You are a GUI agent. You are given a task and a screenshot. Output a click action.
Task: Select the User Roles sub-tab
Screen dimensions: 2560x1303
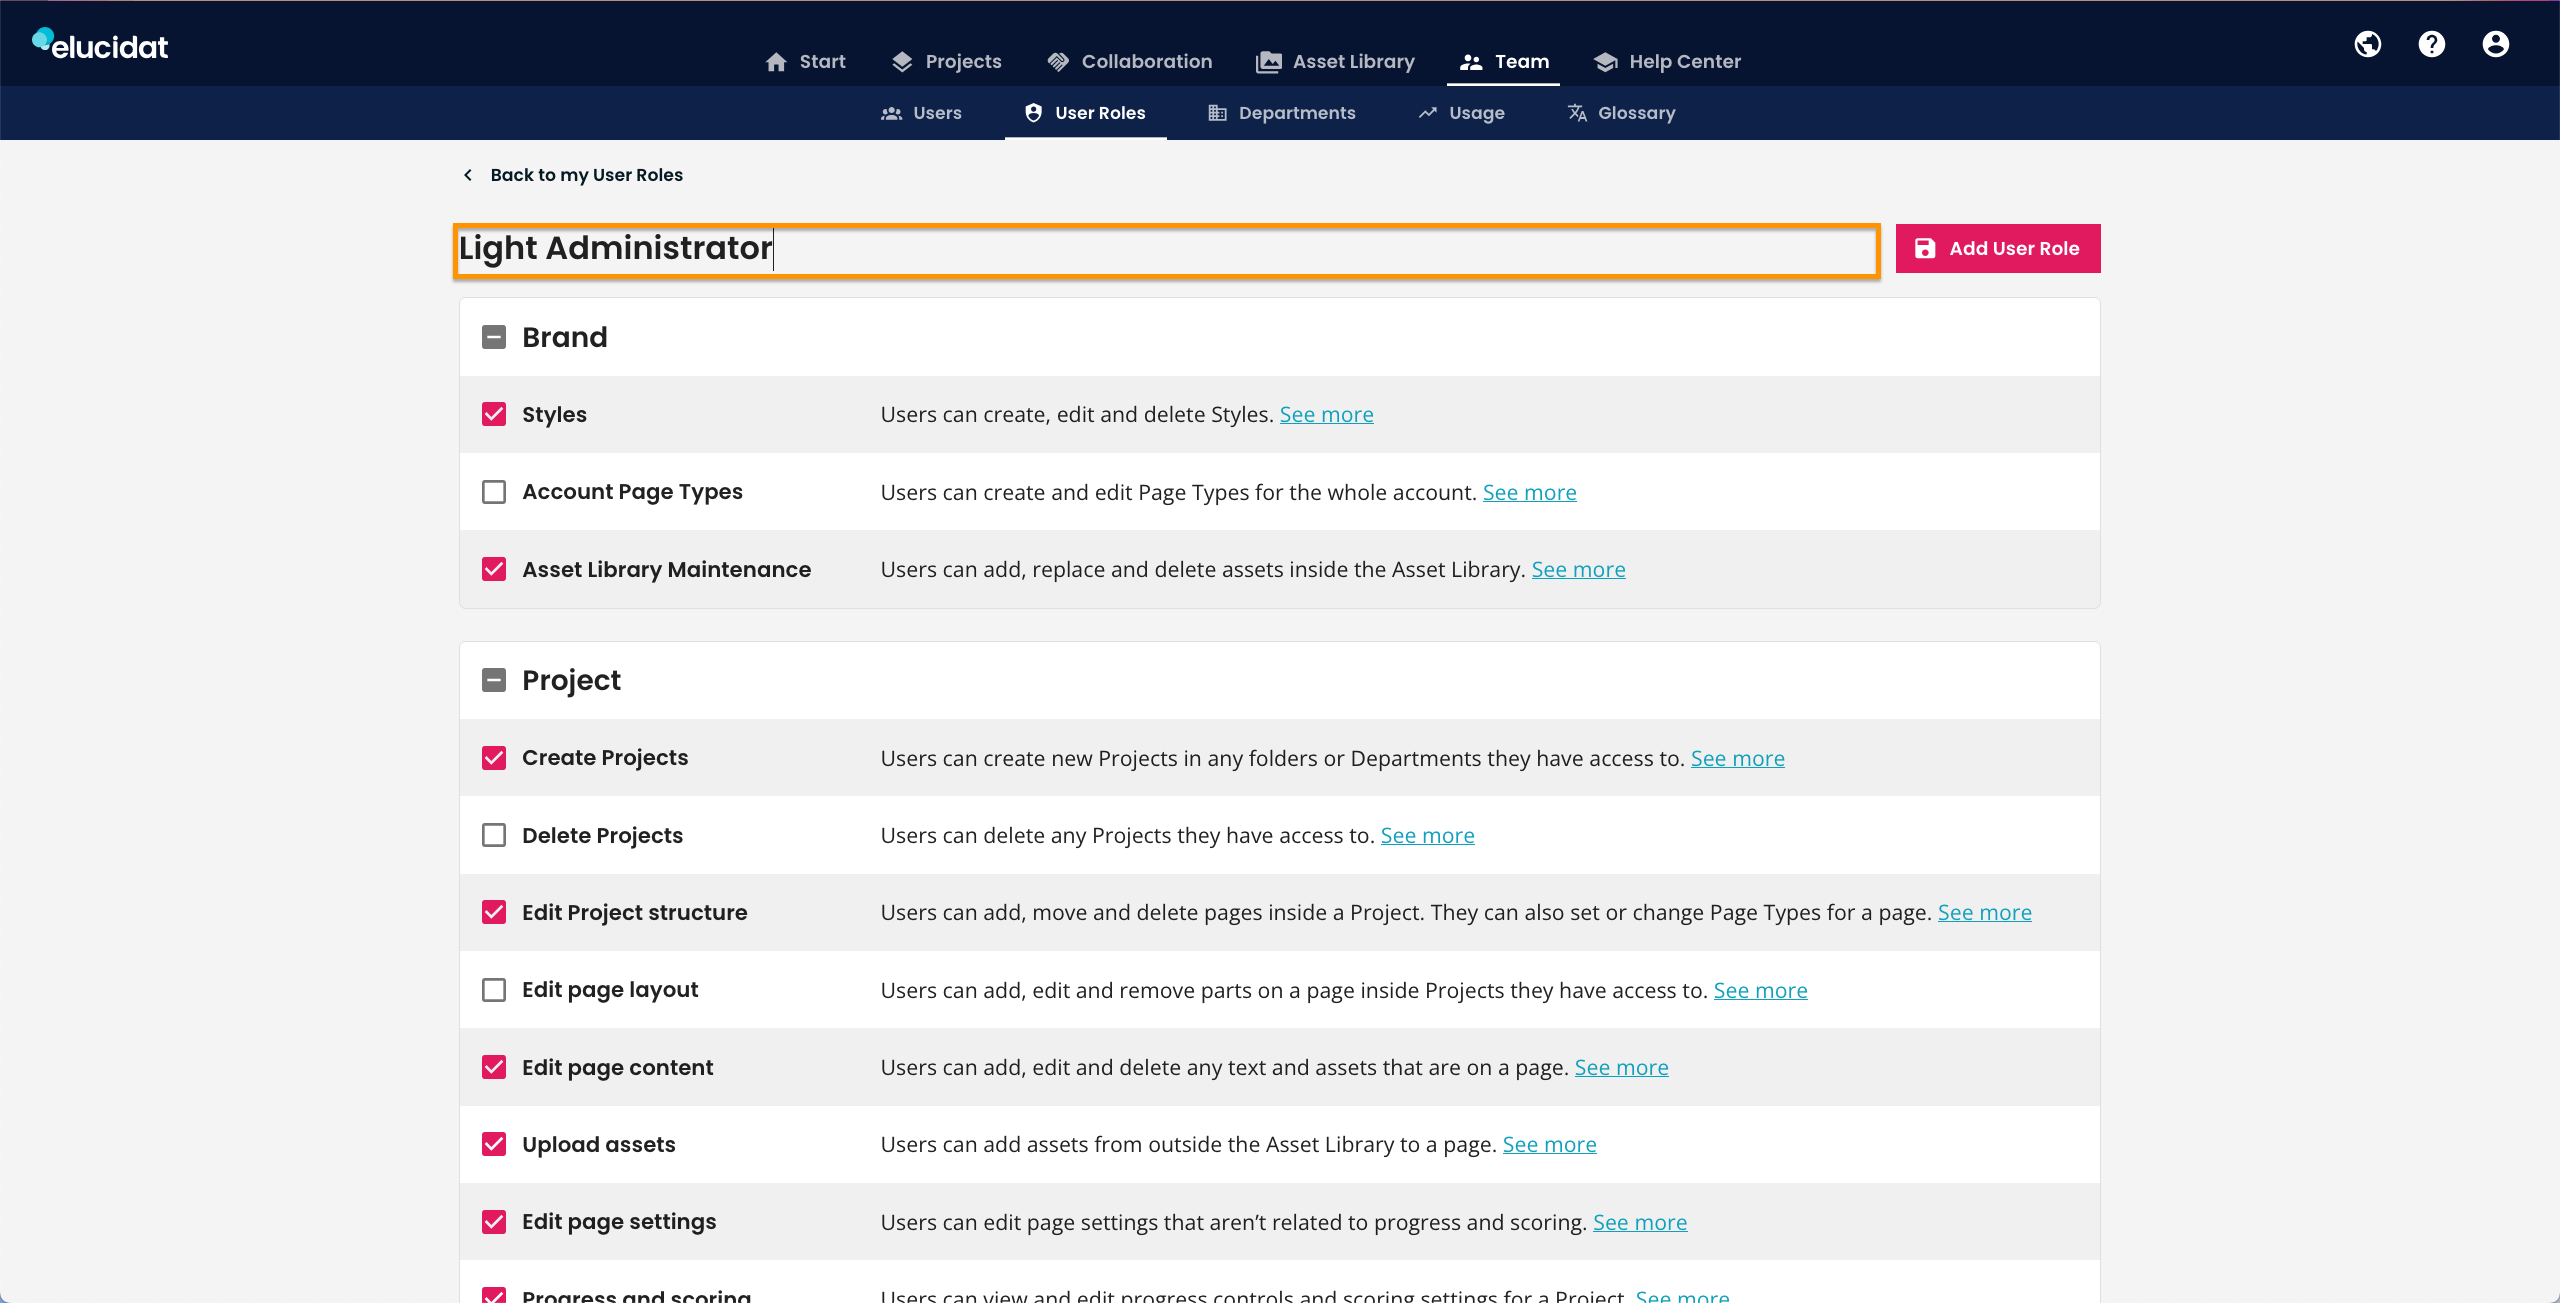[x=1086, y=113]
